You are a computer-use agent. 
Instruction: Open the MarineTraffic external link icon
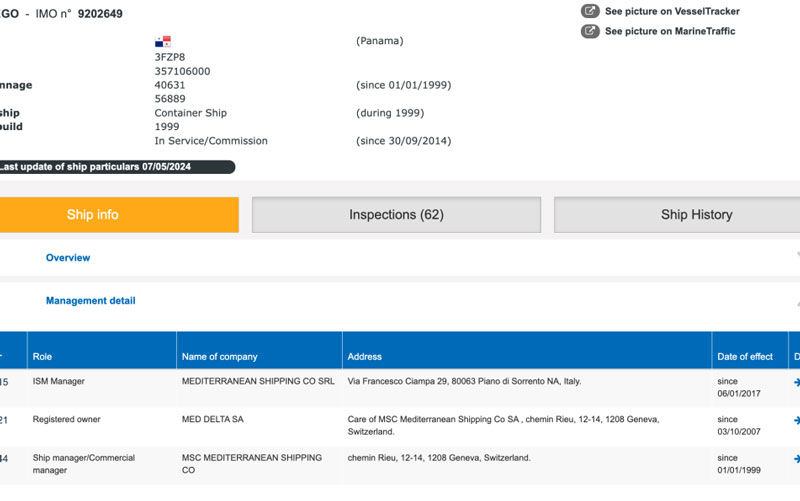pyautogui.click(x=590, y=31)
